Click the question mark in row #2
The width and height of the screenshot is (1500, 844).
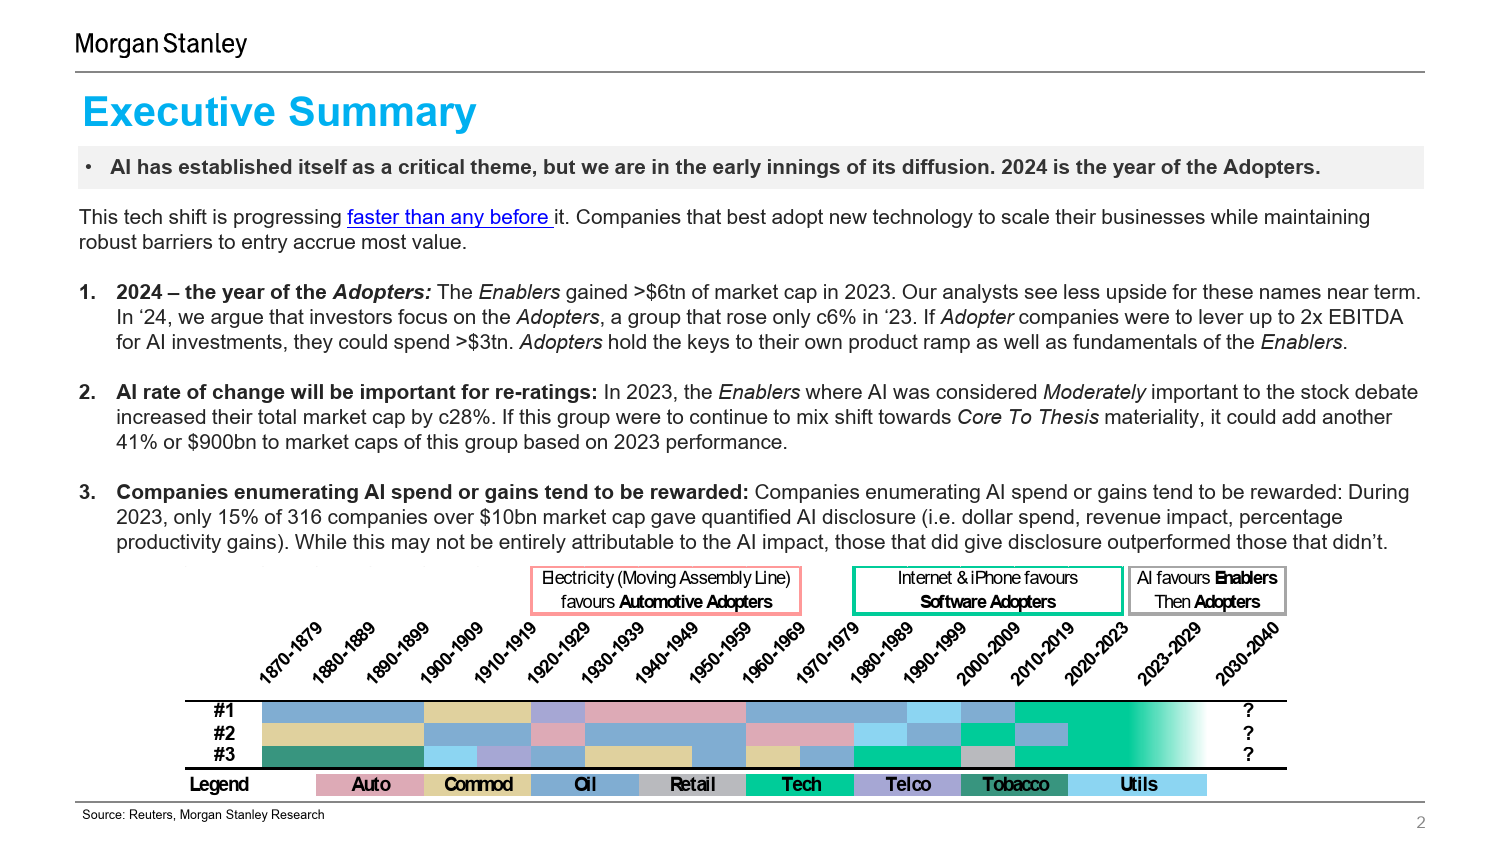click(x=1248, y=733)
